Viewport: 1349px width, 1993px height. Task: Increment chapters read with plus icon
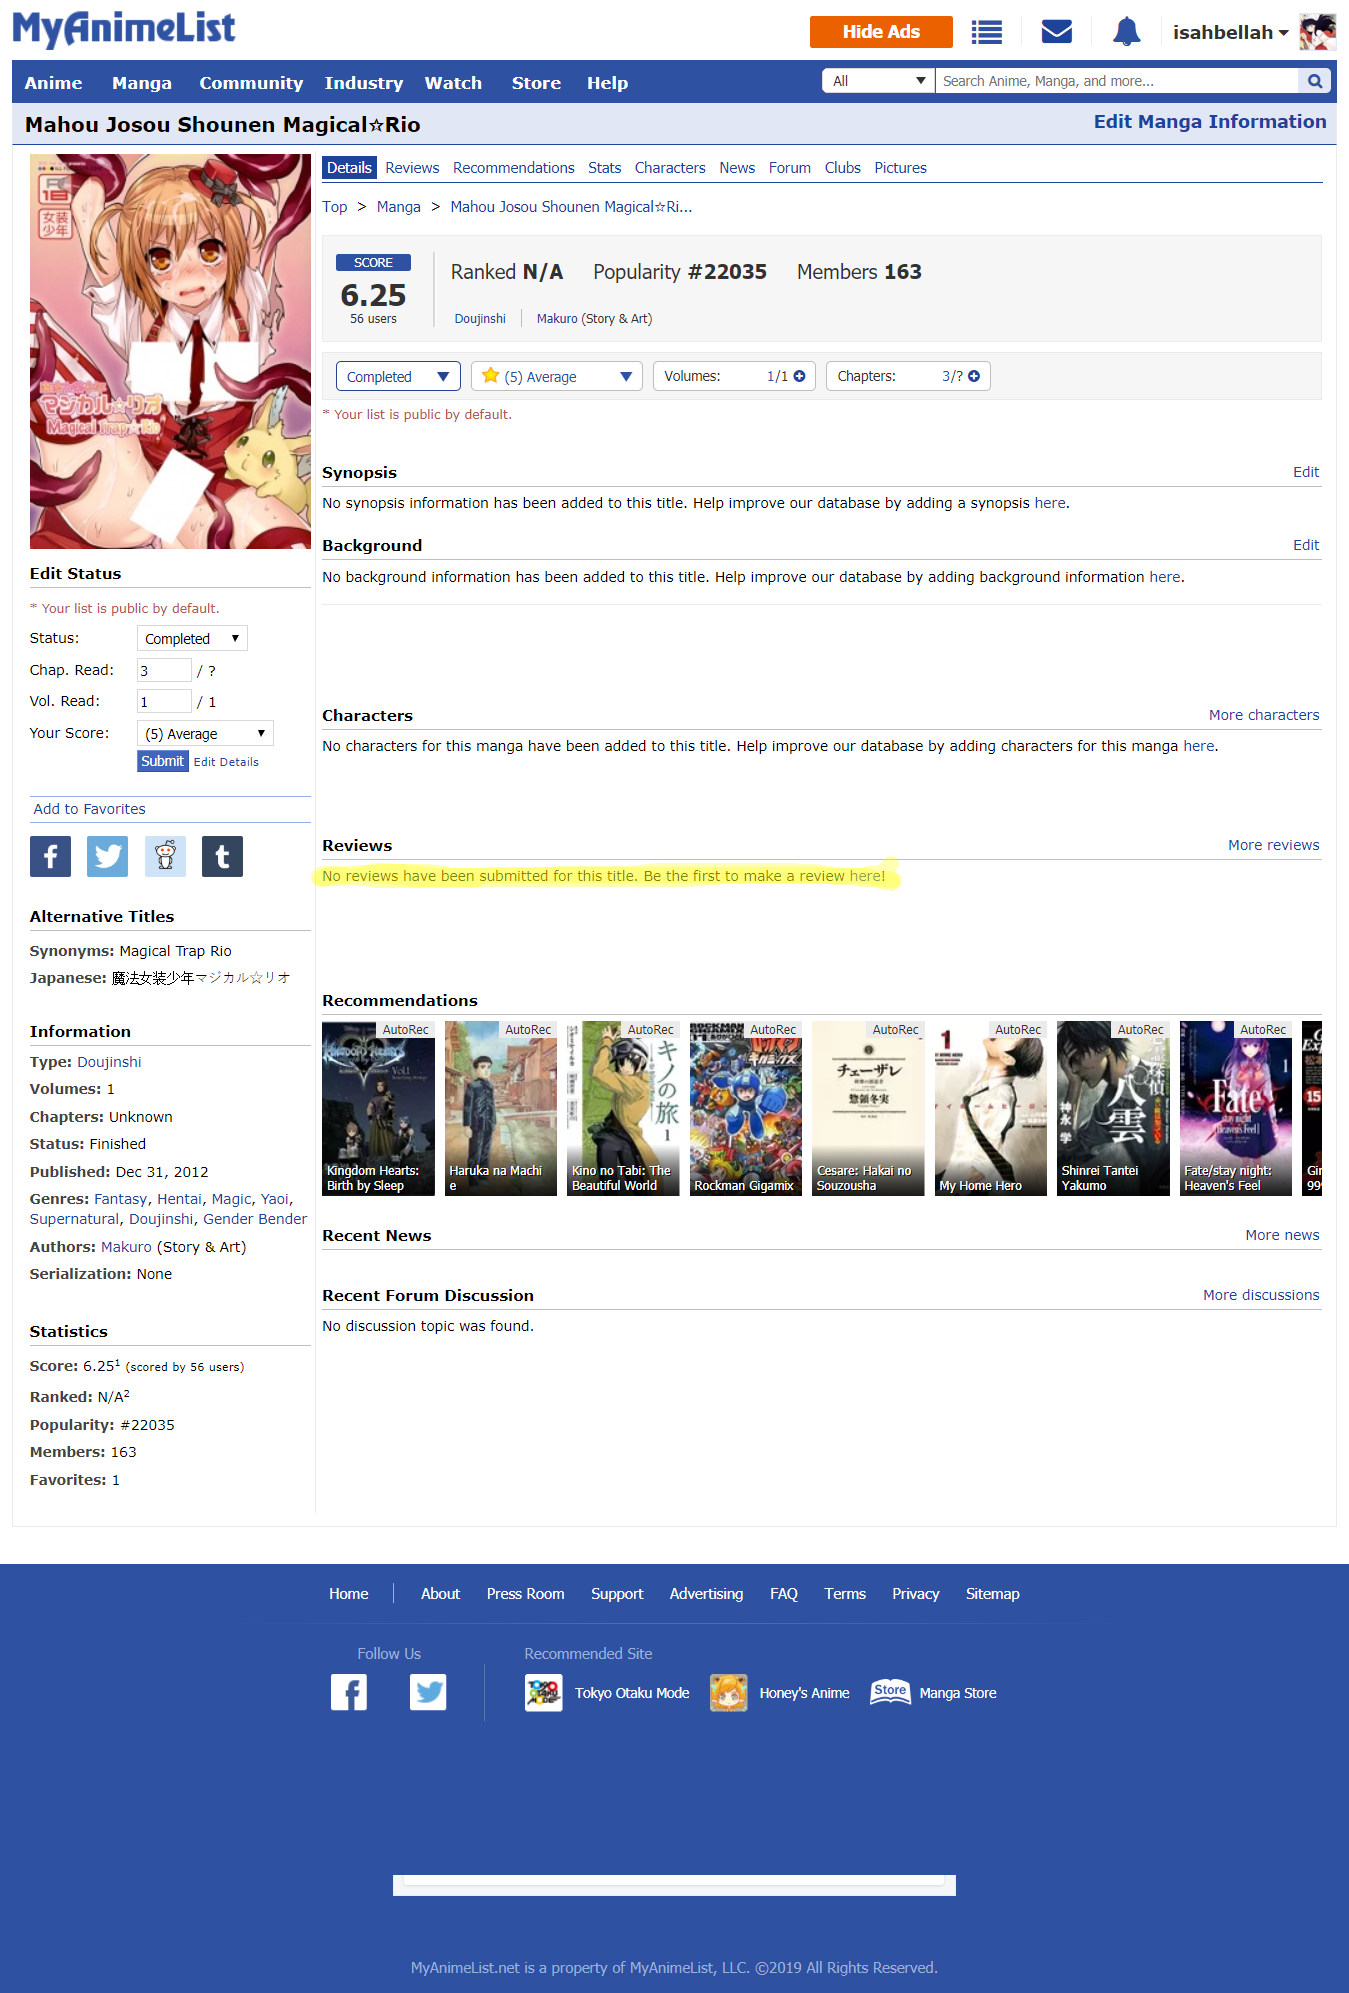[x=974, y=376]
